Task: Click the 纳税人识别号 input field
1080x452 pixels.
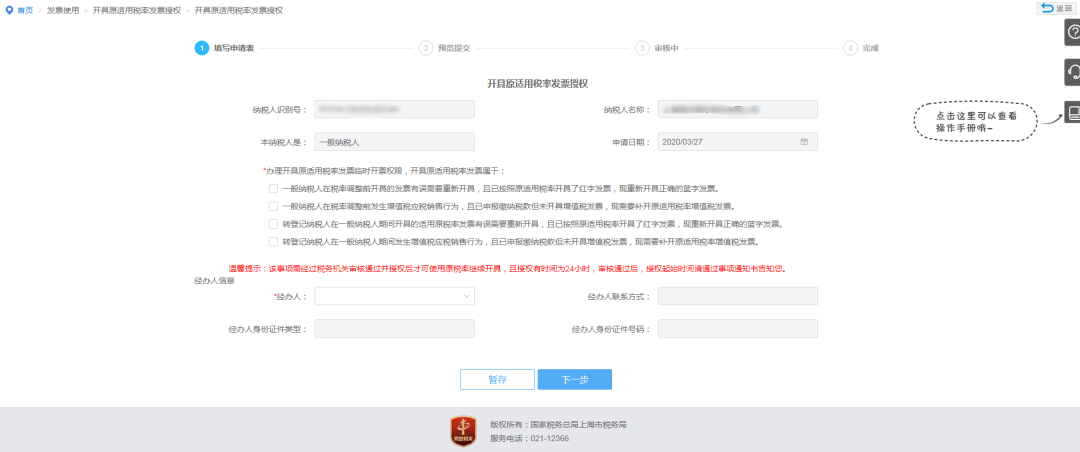Action: tap(395, 109)
